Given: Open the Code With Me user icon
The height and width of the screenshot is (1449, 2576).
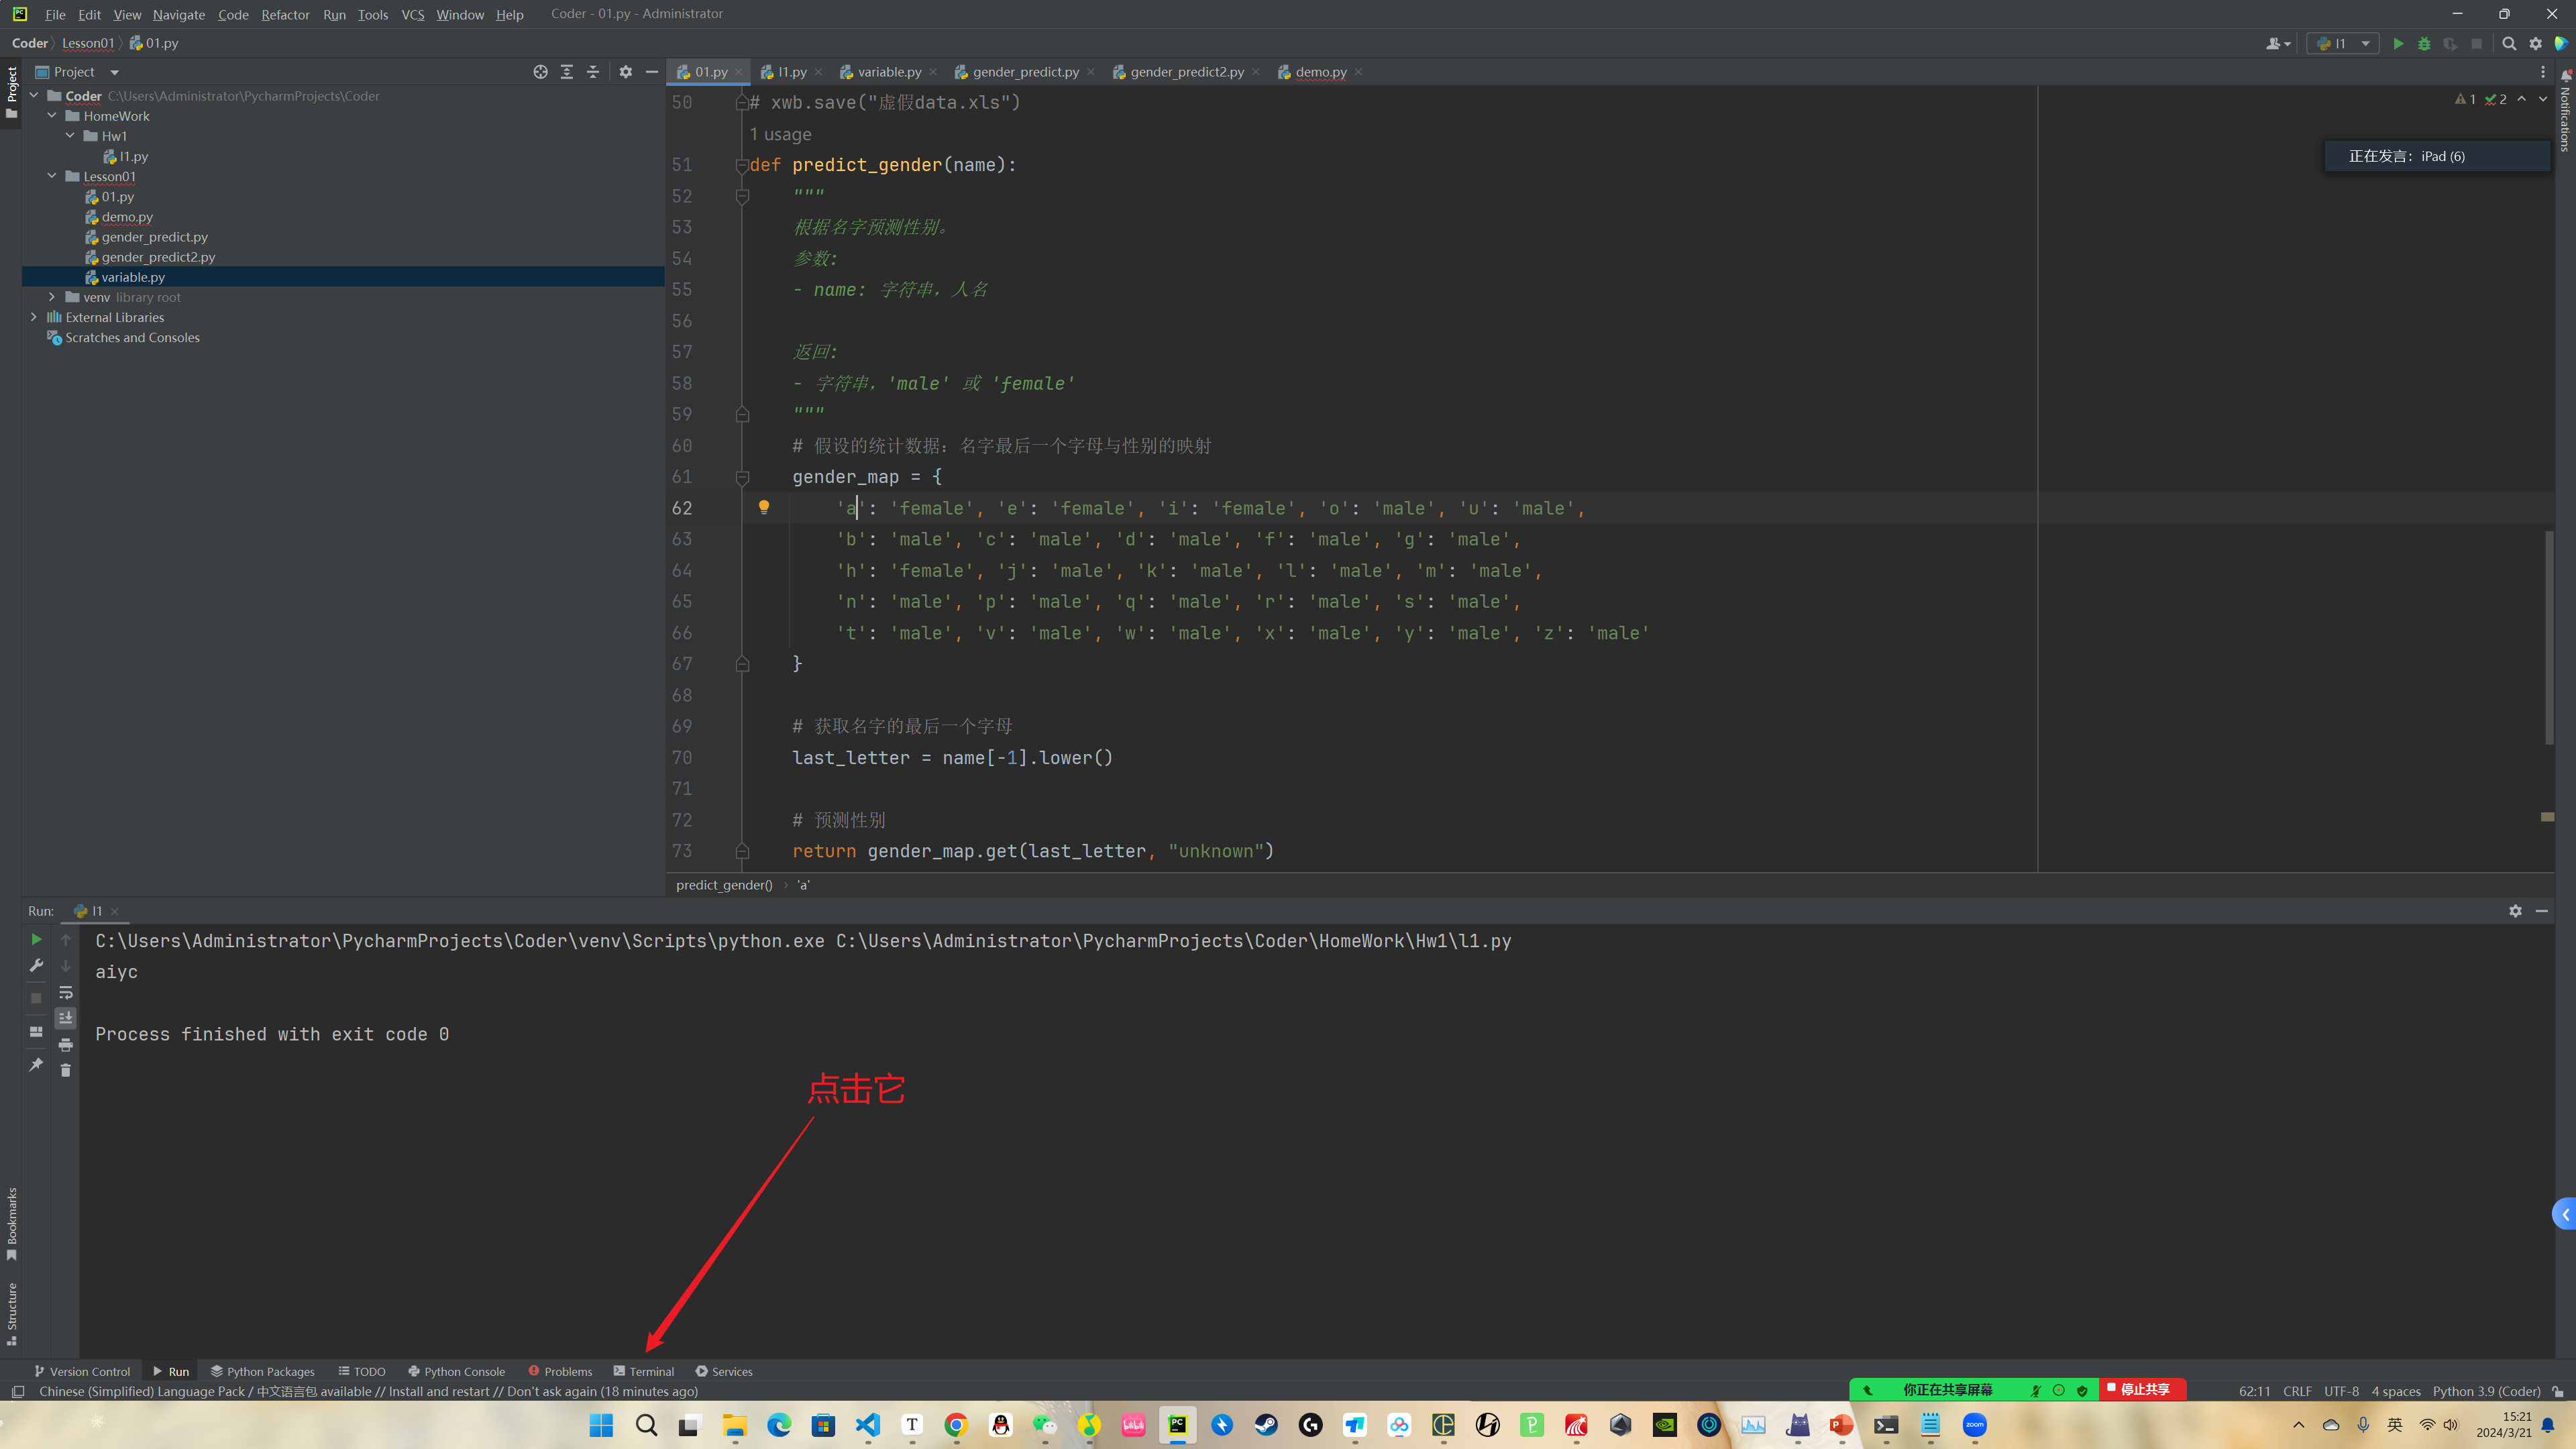Looking at the screenshot, I should (2279, 43).
